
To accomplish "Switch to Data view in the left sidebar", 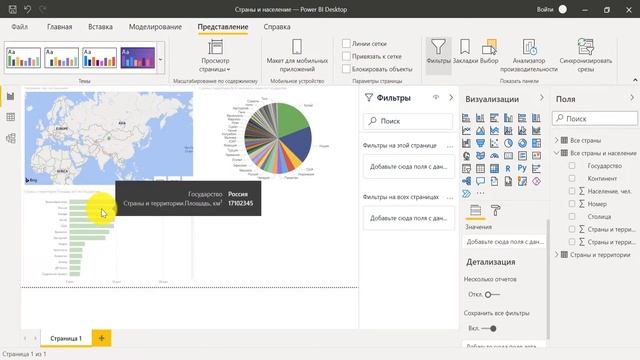I will (11, 117).
